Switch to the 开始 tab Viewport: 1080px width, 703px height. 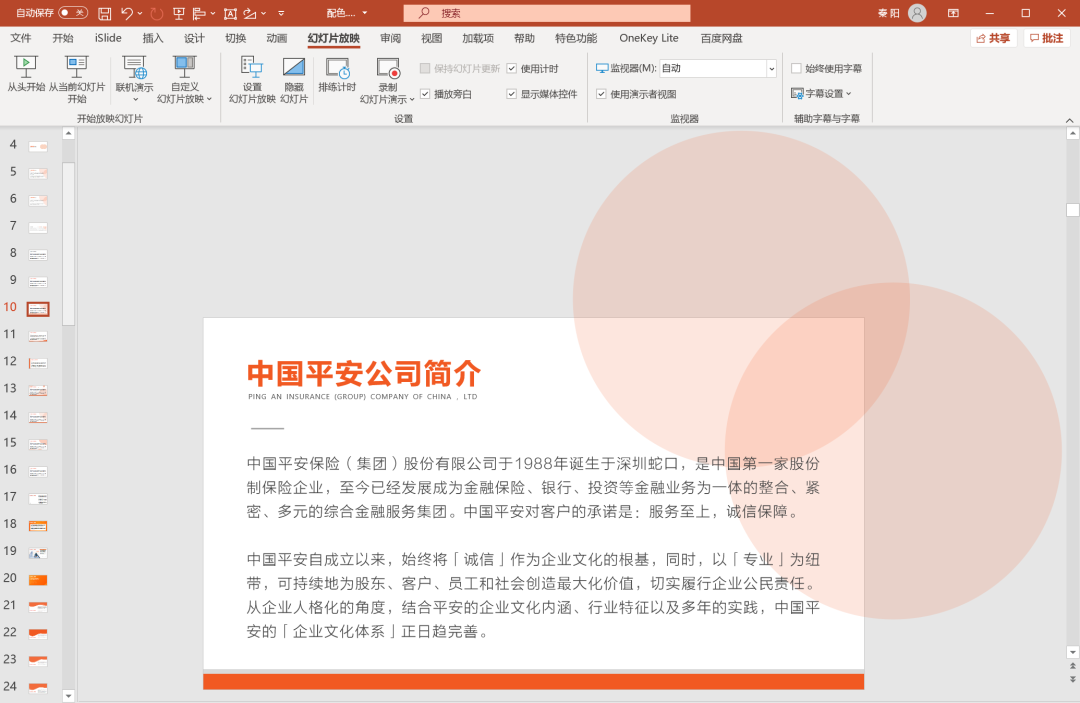click(x=63, y=38)
